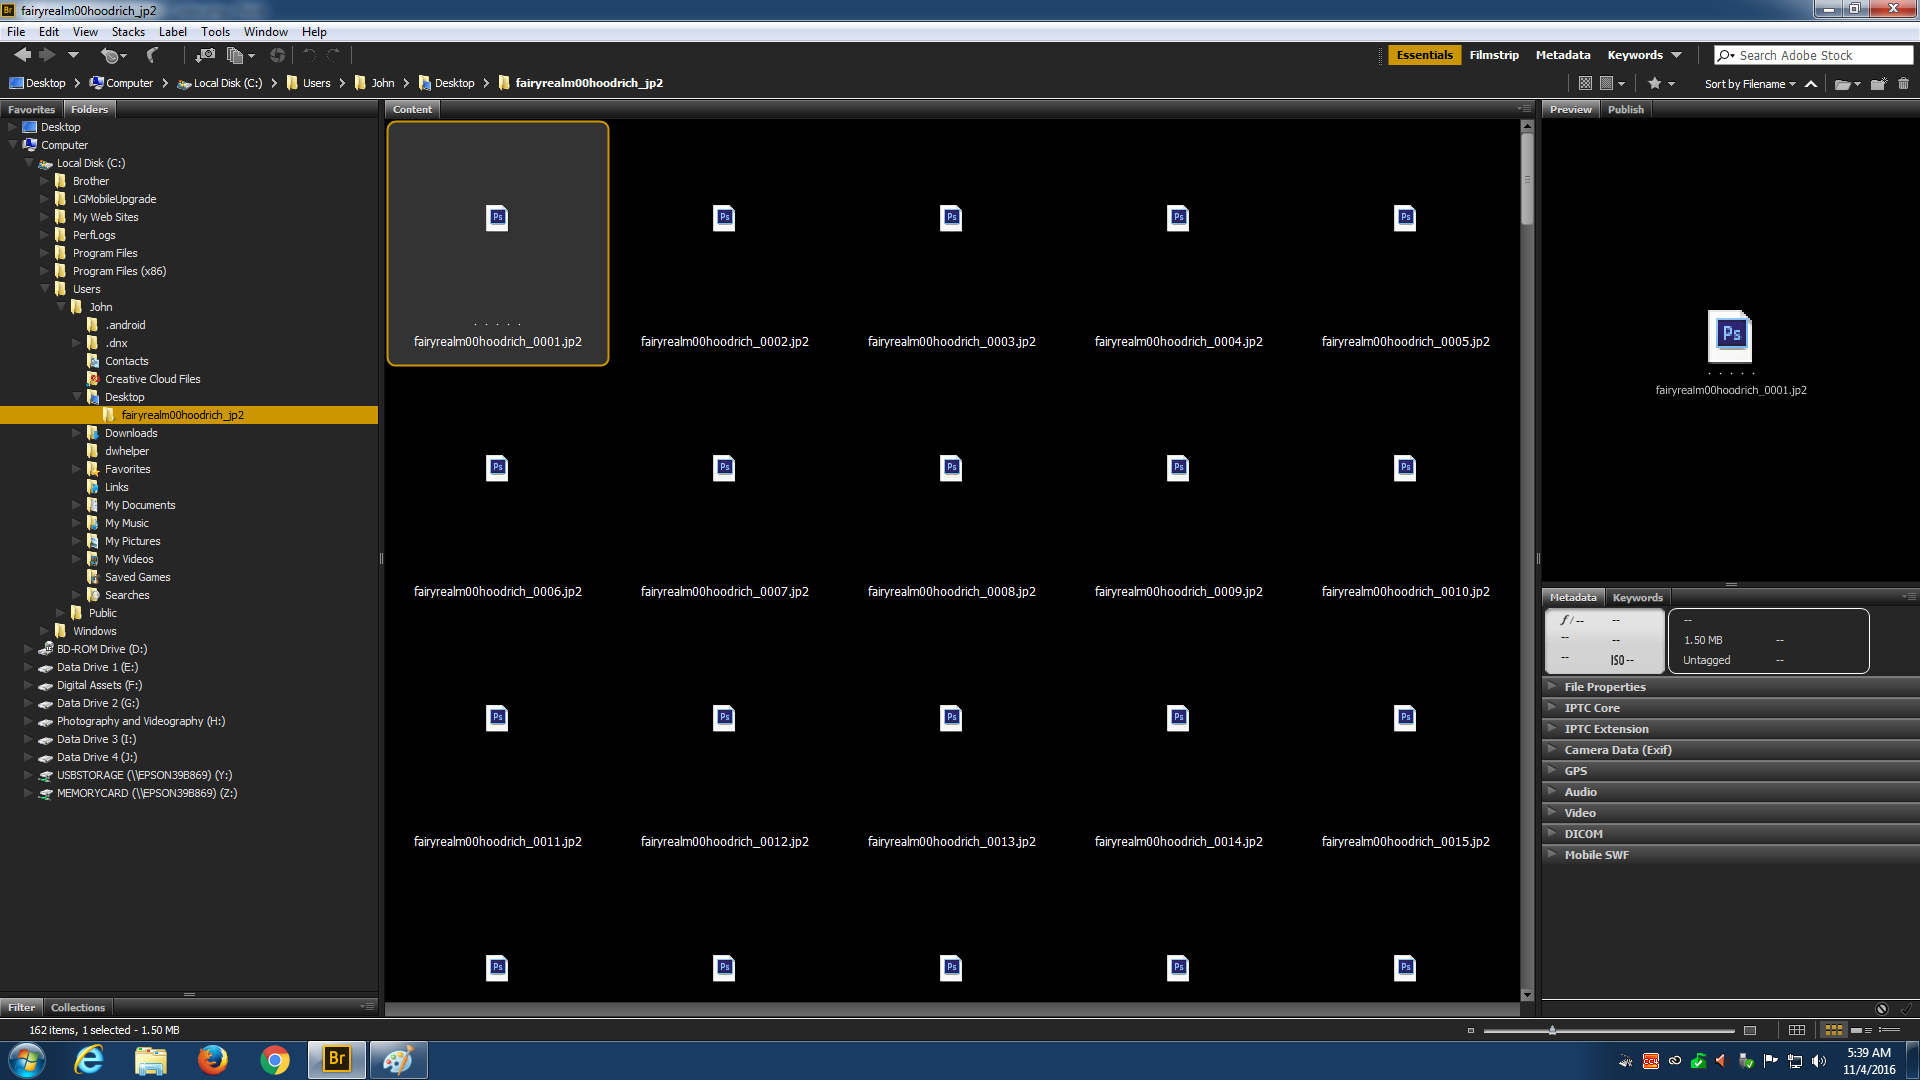Open the Stacks menu
The width and height of the screenshot is (1920, 1080).
[x=128, y=32]
